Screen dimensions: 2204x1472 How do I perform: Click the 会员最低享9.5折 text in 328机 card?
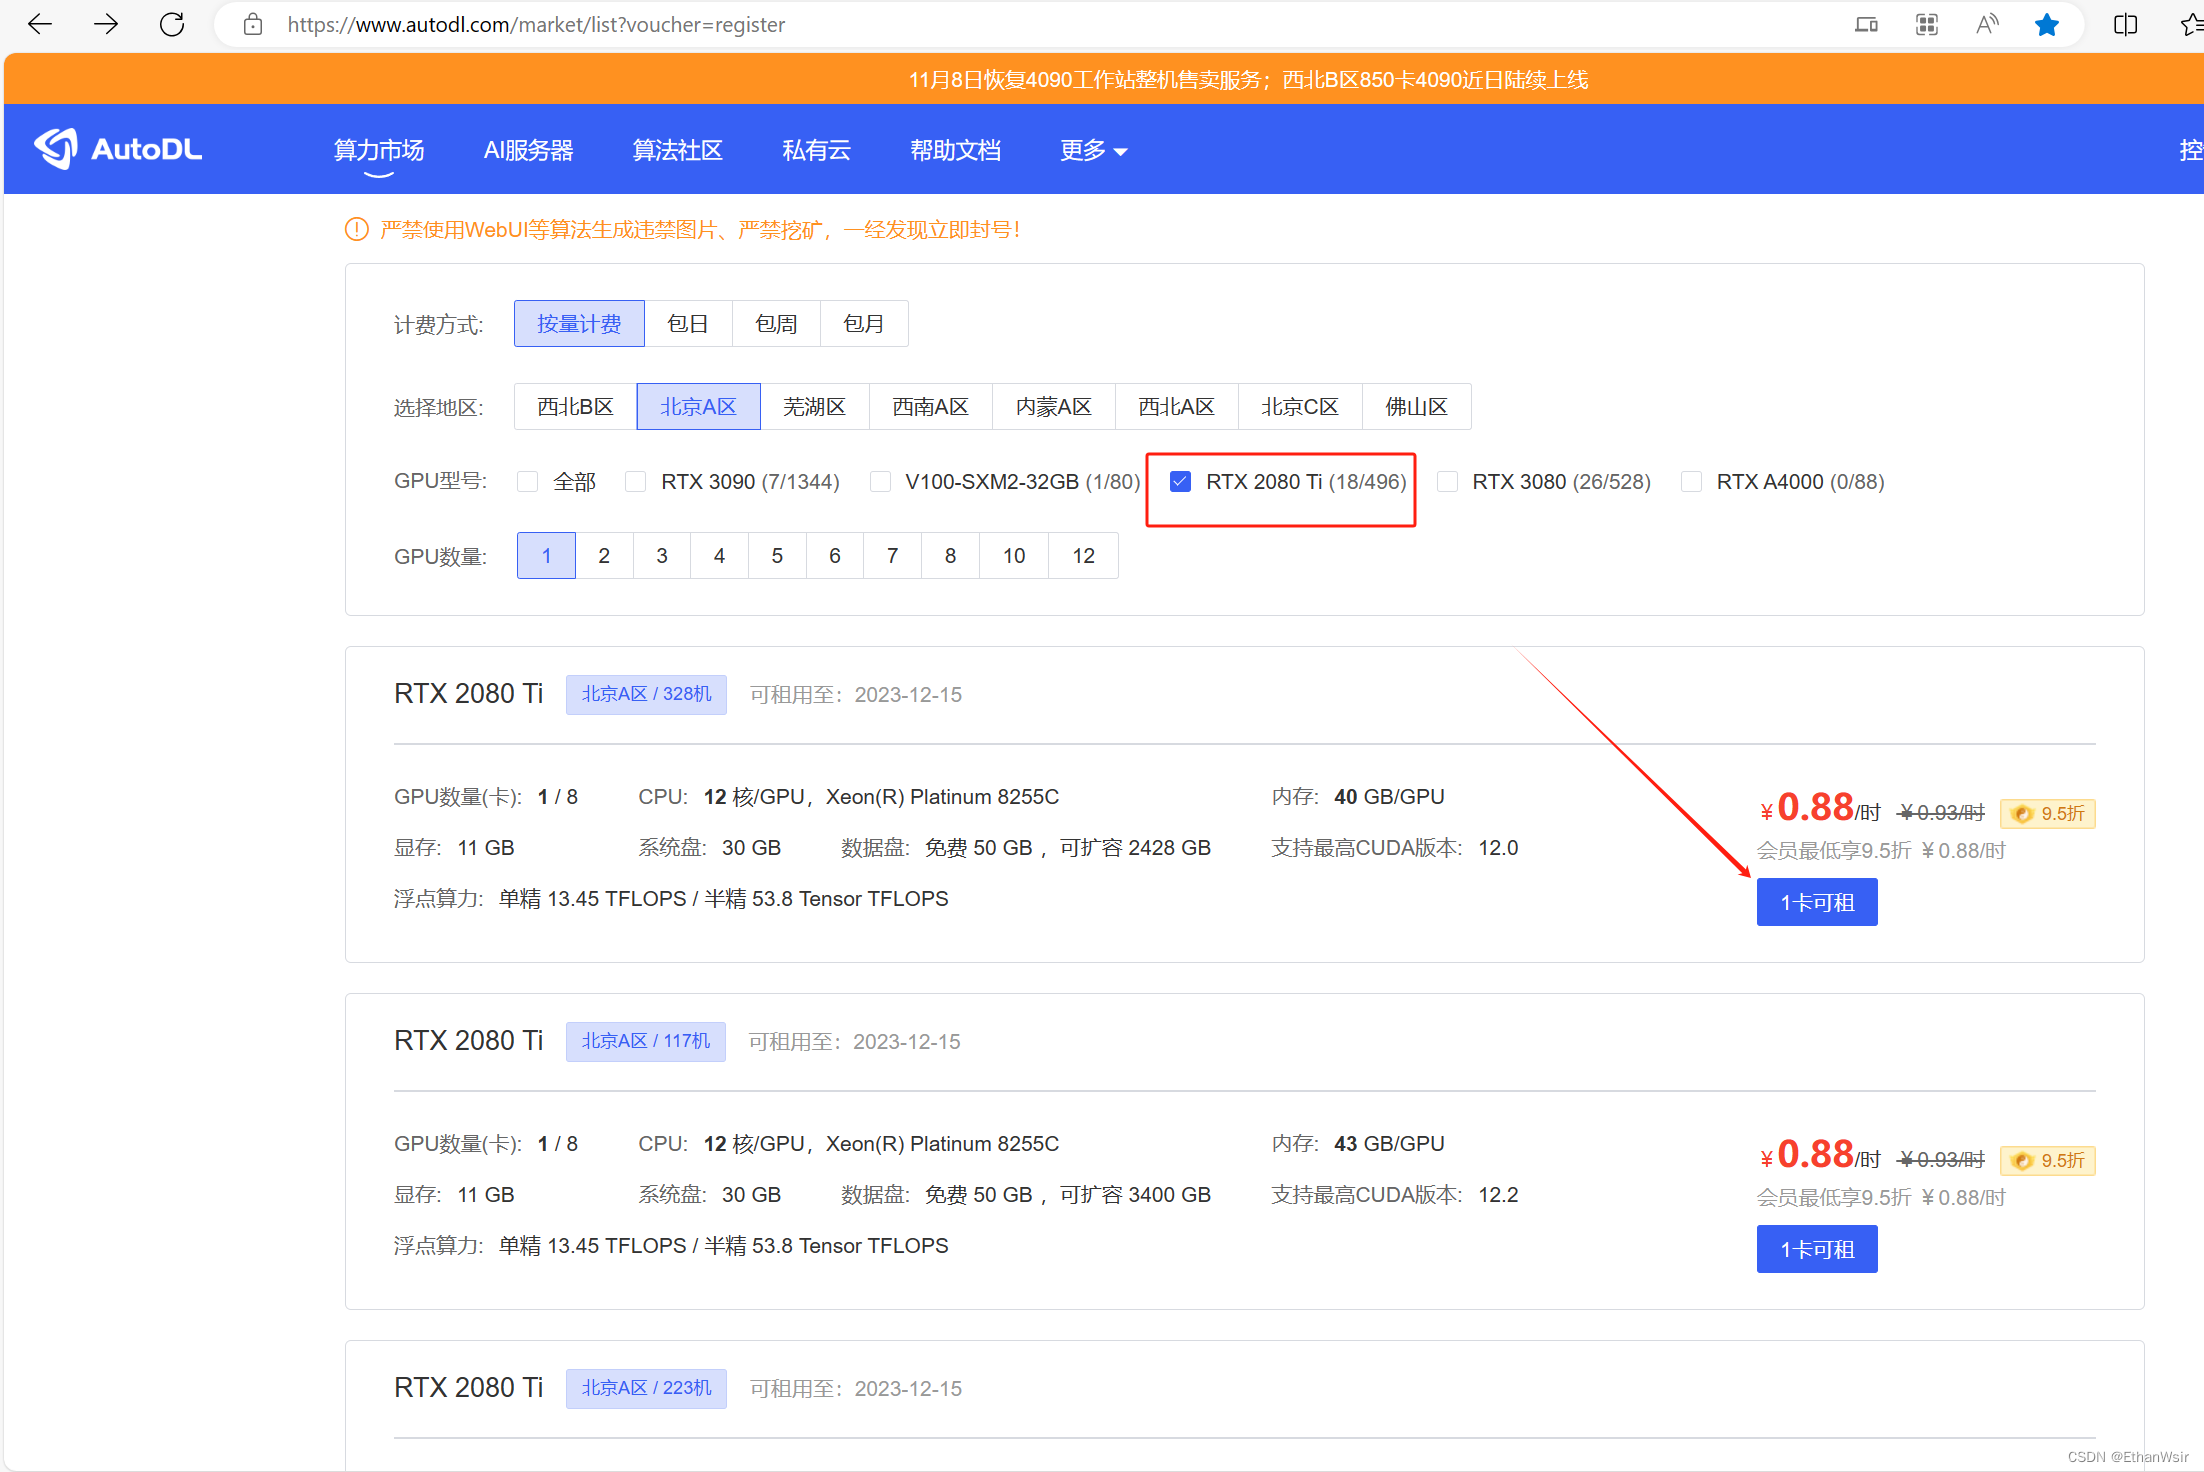[x=1834, y=851]
